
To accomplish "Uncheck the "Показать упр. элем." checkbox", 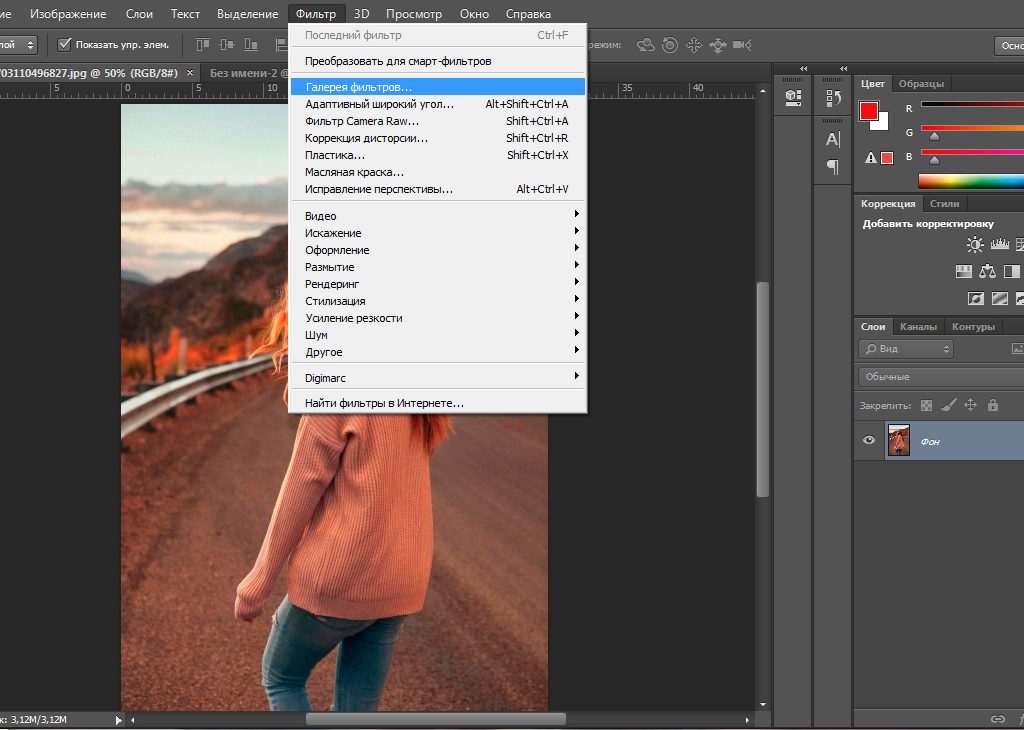I will click(65, 44).
